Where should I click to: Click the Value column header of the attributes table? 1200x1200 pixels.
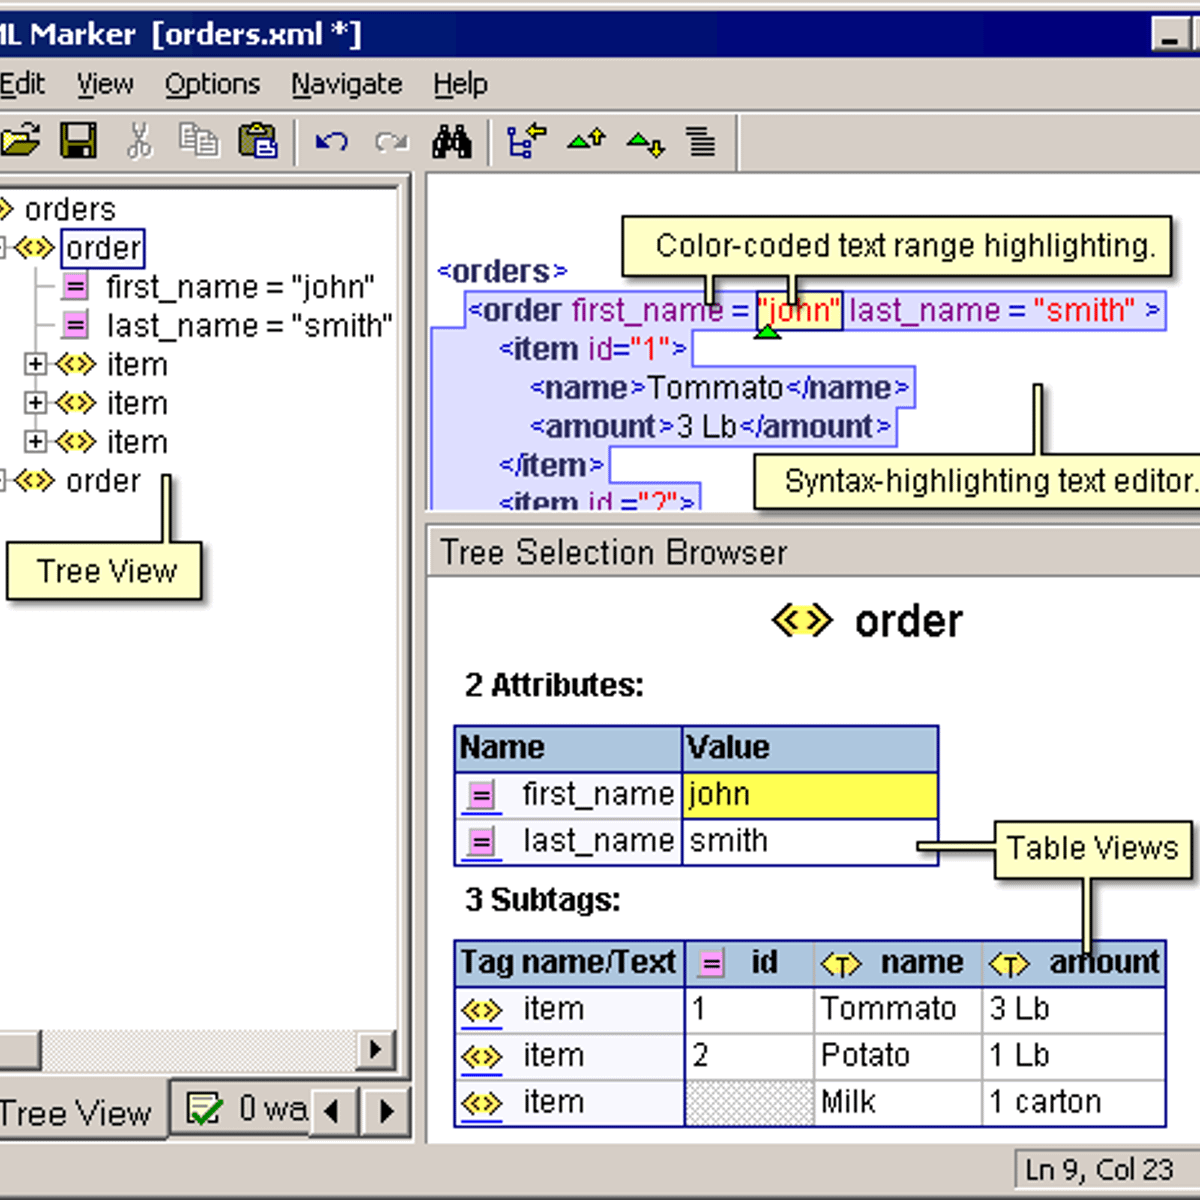pyautogui.click(x=810, y=748)
